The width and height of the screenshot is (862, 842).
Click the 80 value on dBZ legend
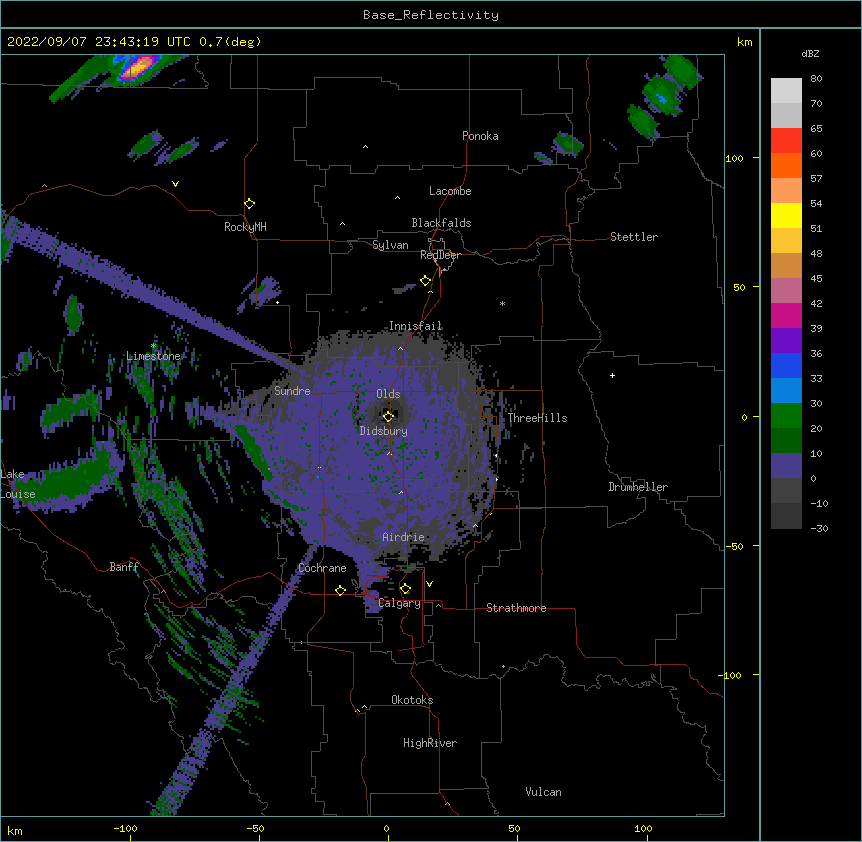[x=816, y=79]
